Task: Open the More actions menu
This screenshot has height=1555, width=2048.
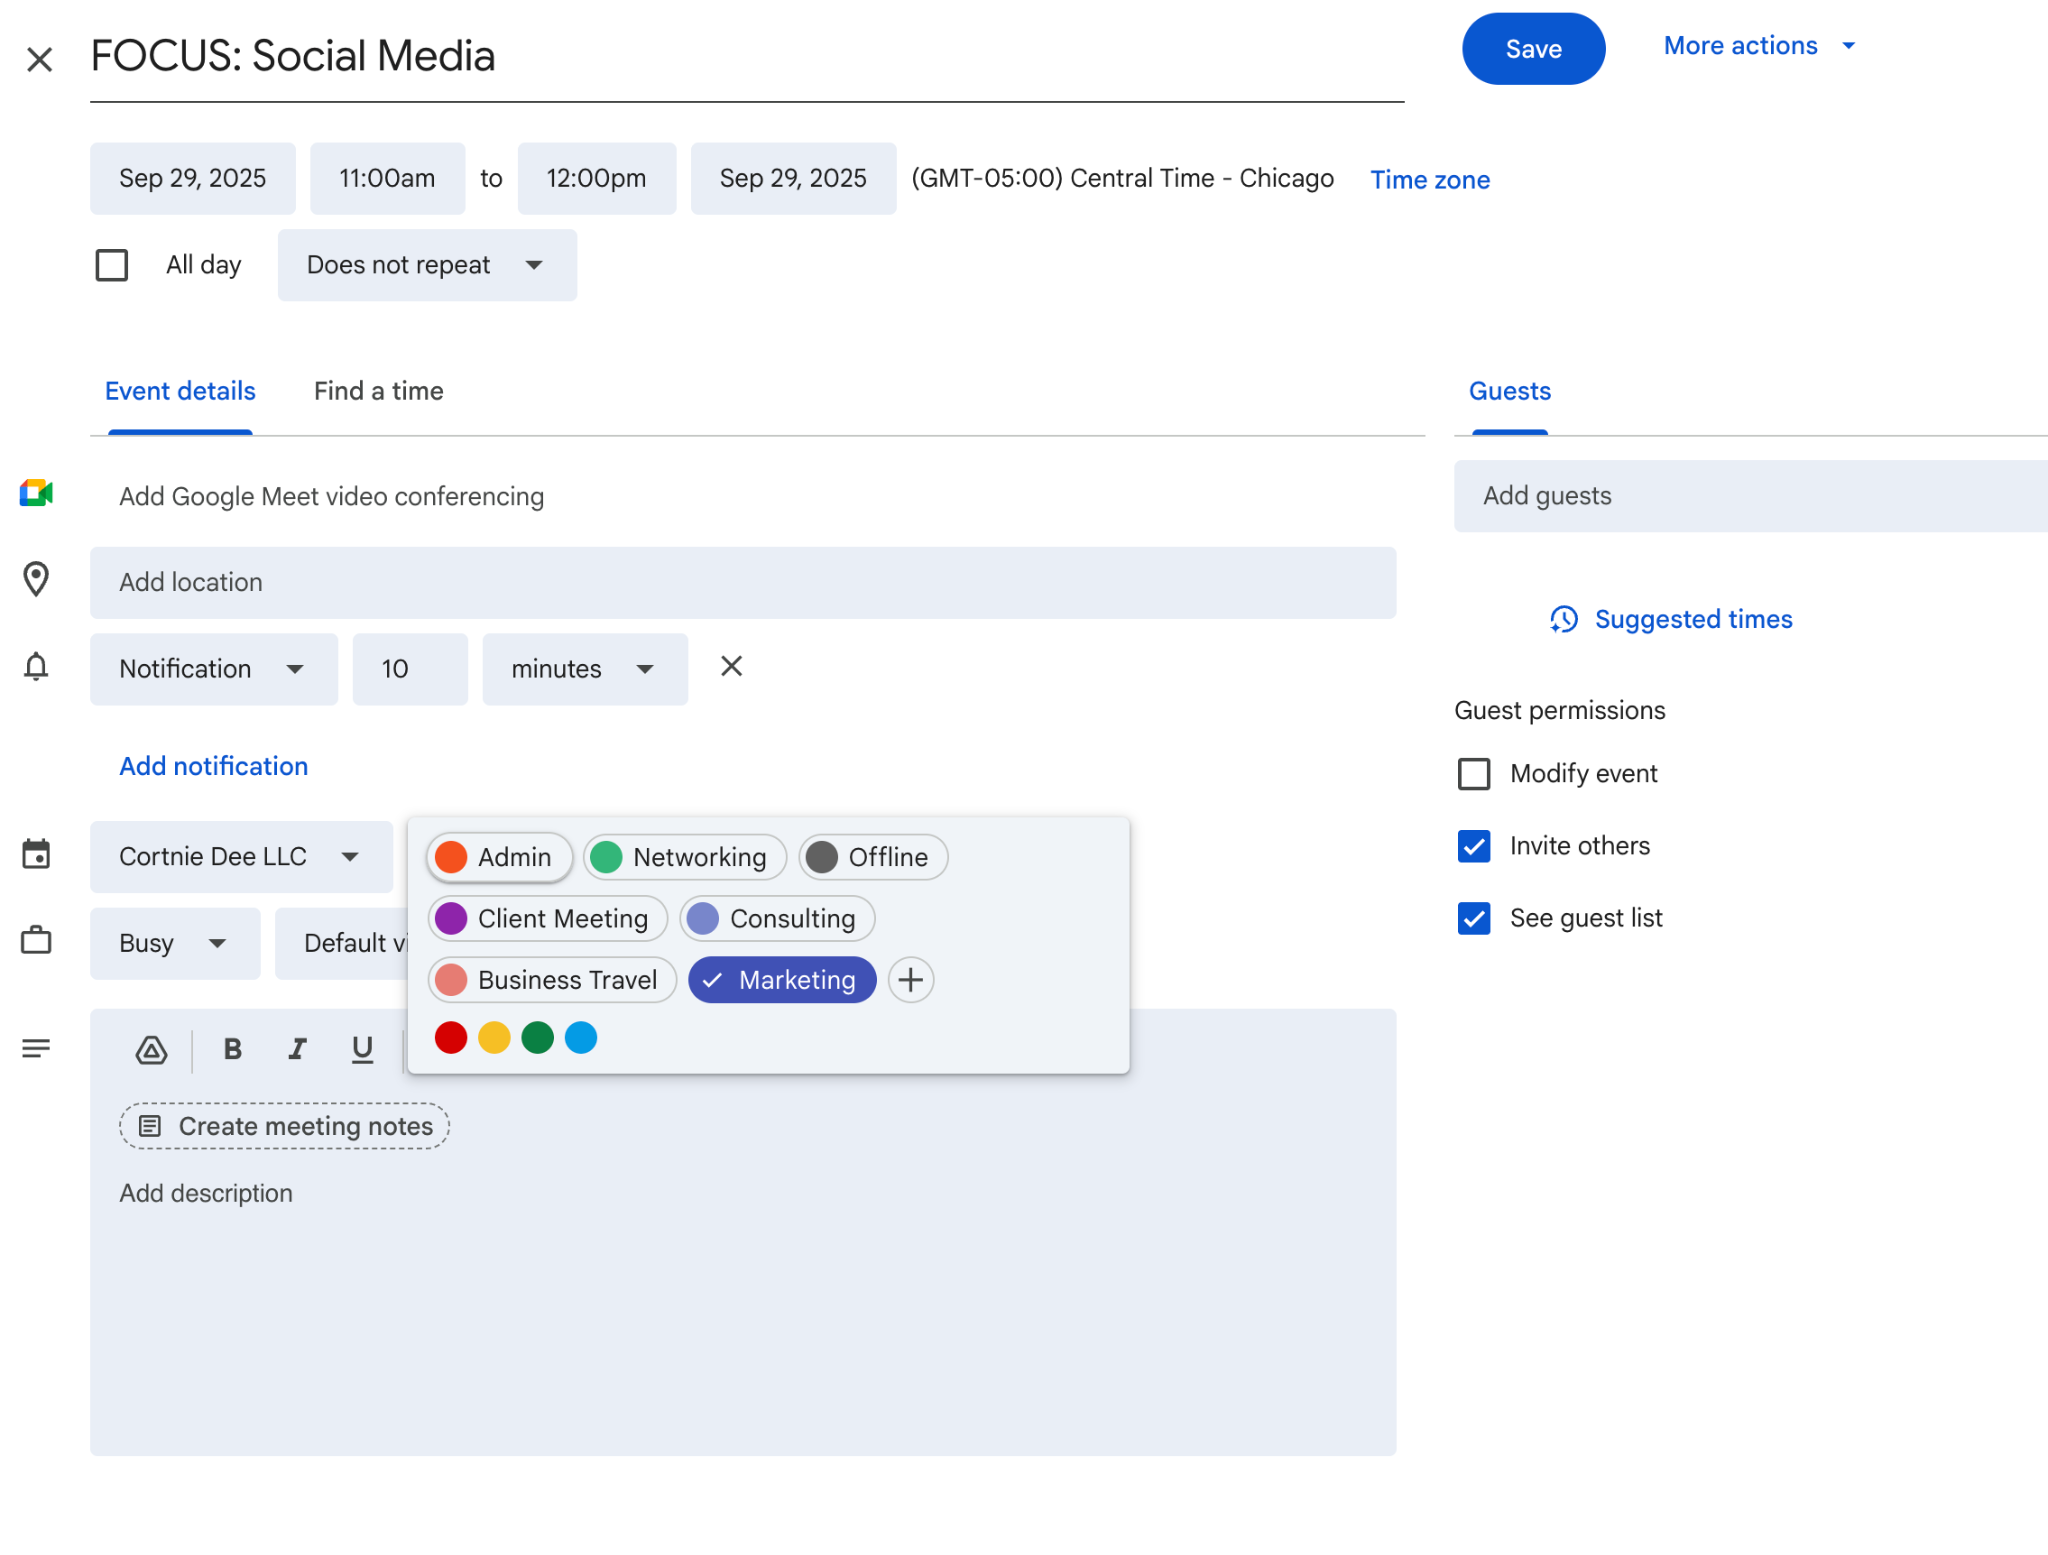Action: pos(1758,46)
